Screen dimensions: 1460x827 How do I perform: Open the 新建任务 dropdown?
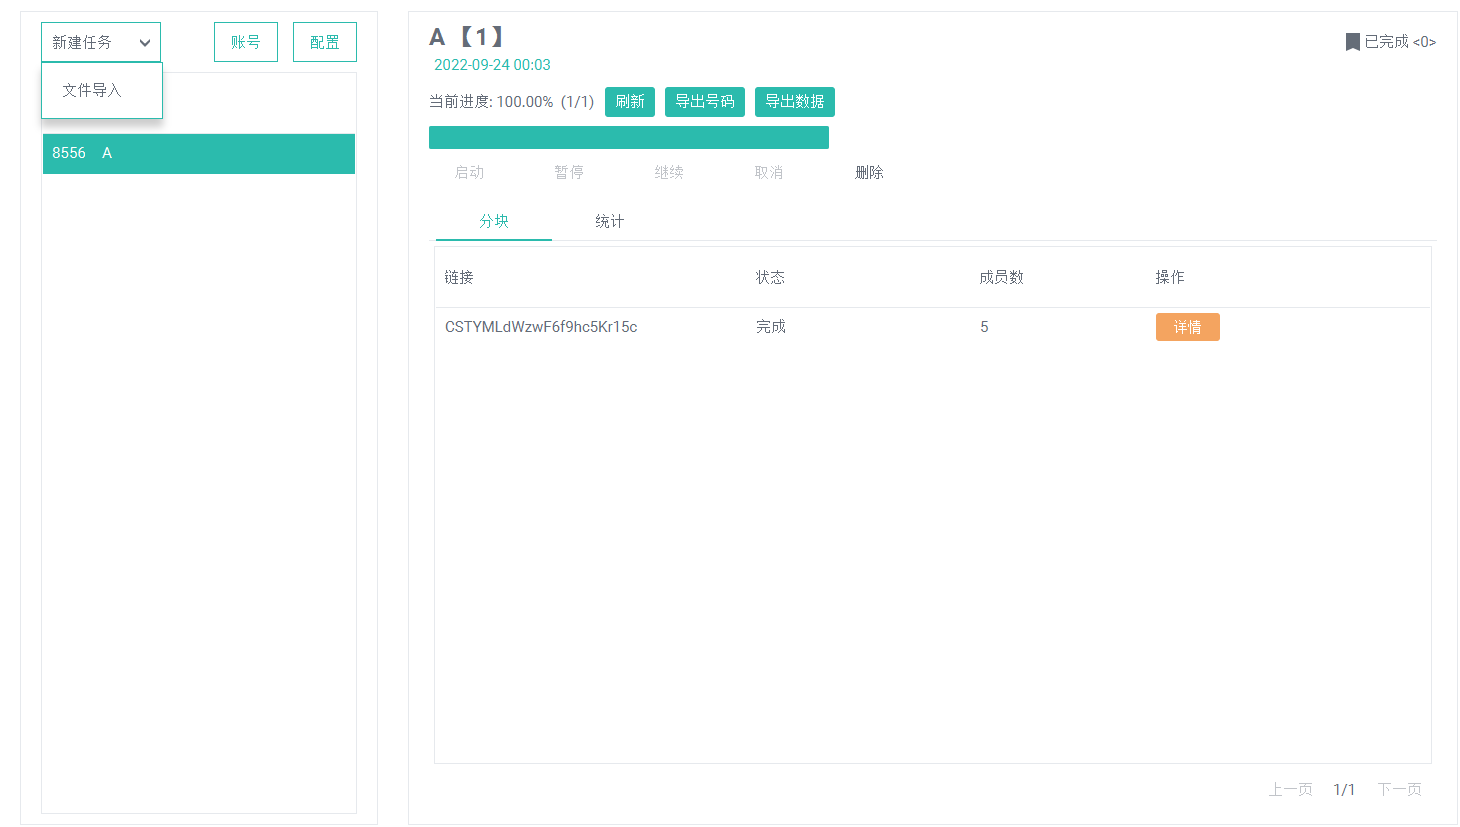point(101,42)
